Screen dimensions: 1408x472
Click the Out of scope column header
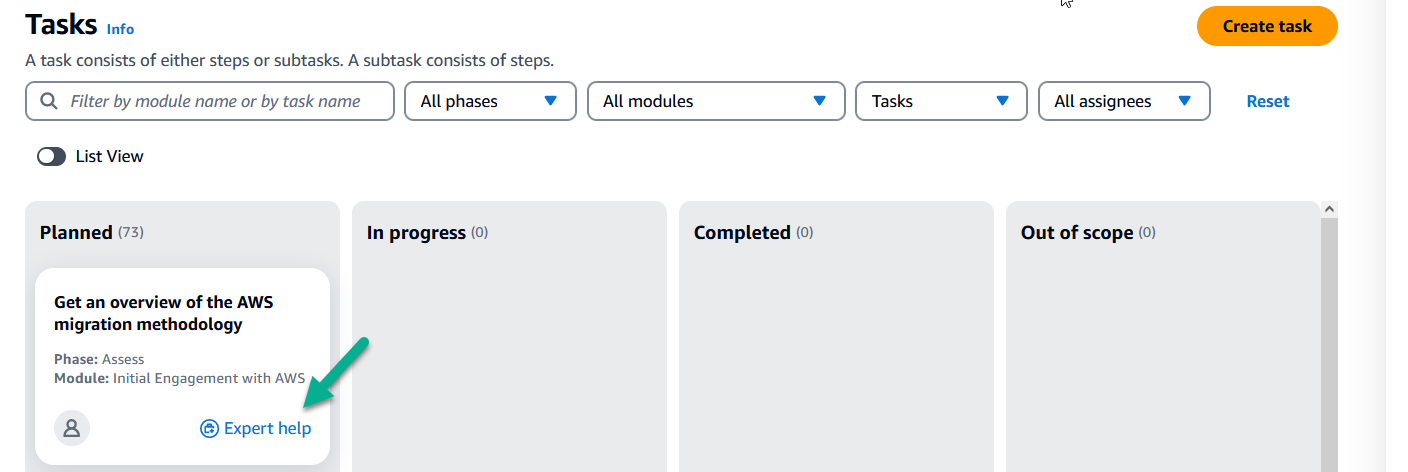[1077, 232]
